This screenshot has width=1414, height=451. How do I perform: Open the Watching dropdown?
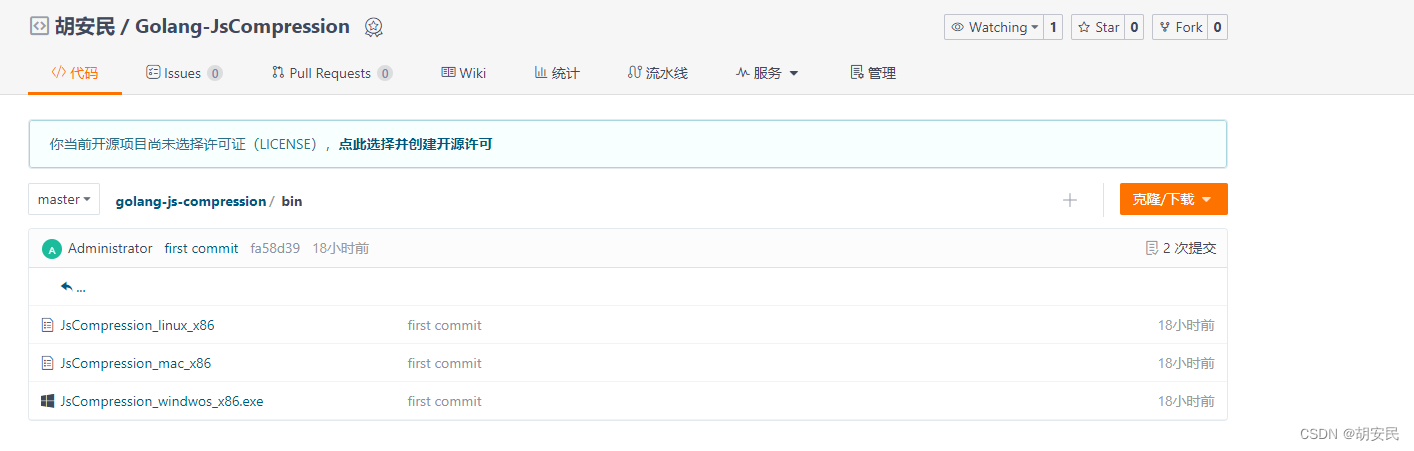tap(993, 27)
